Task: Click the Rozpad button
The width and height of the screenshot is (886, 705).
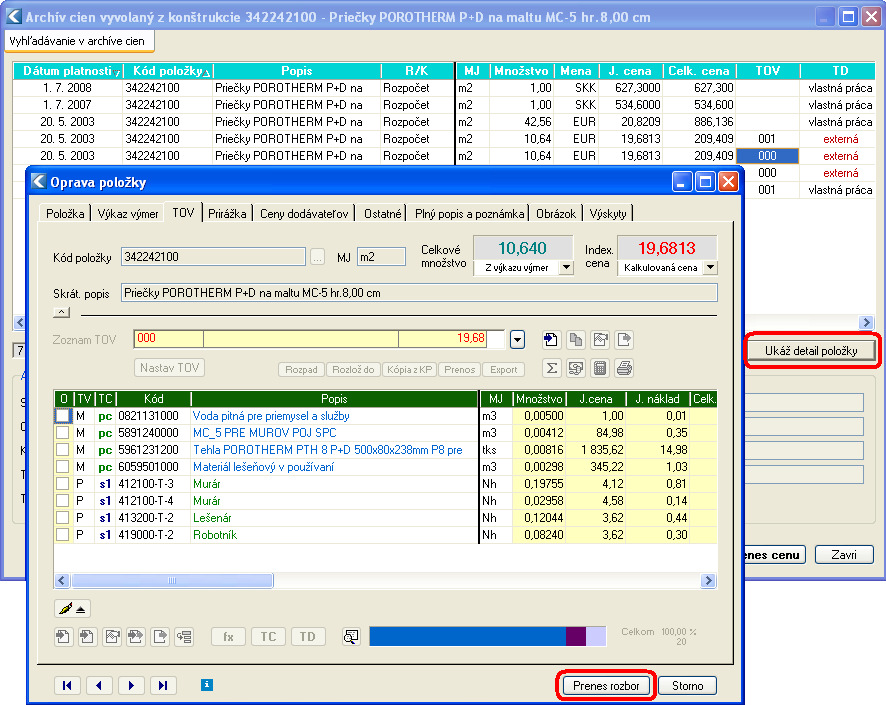Action: [x=301, y=369]
